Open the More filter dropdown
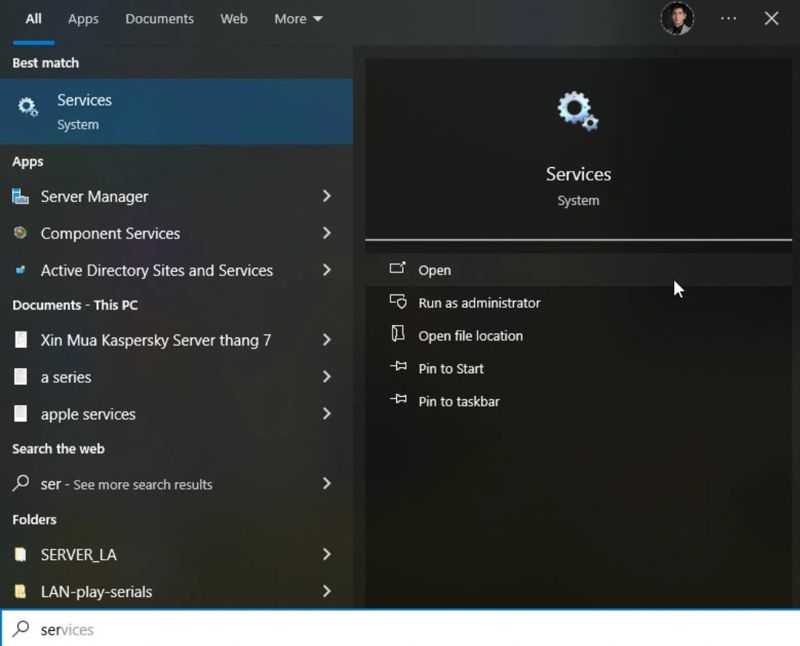 pyautogui.click(x=298, y=19)
